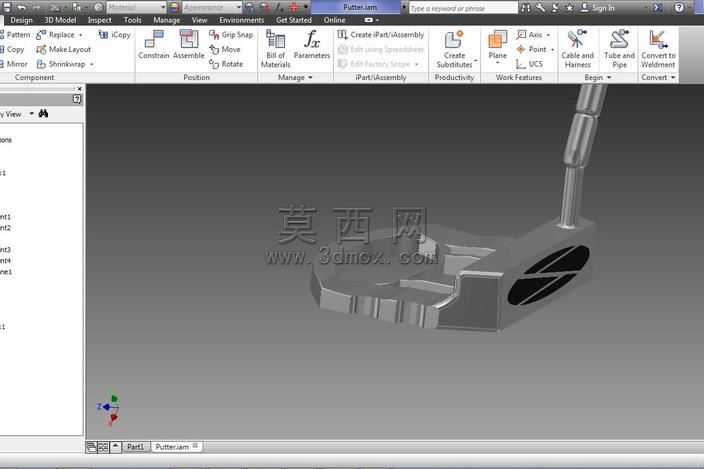Click the Replace component tool
This screenshot has height=469, width=704.
pos(57,35)
